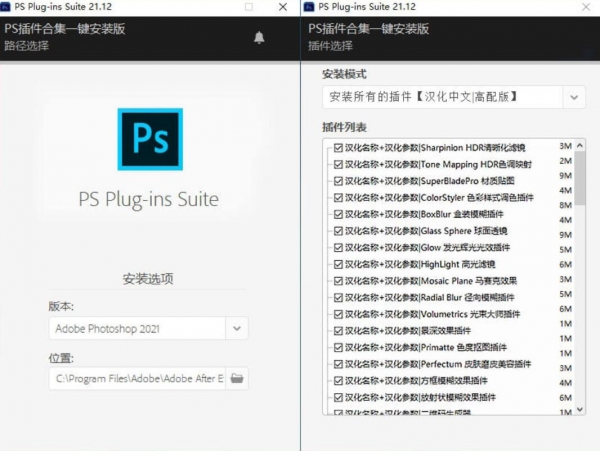Select the SuperBladePro entry text
Screen dimensions: 600x451
click(429, 181)
